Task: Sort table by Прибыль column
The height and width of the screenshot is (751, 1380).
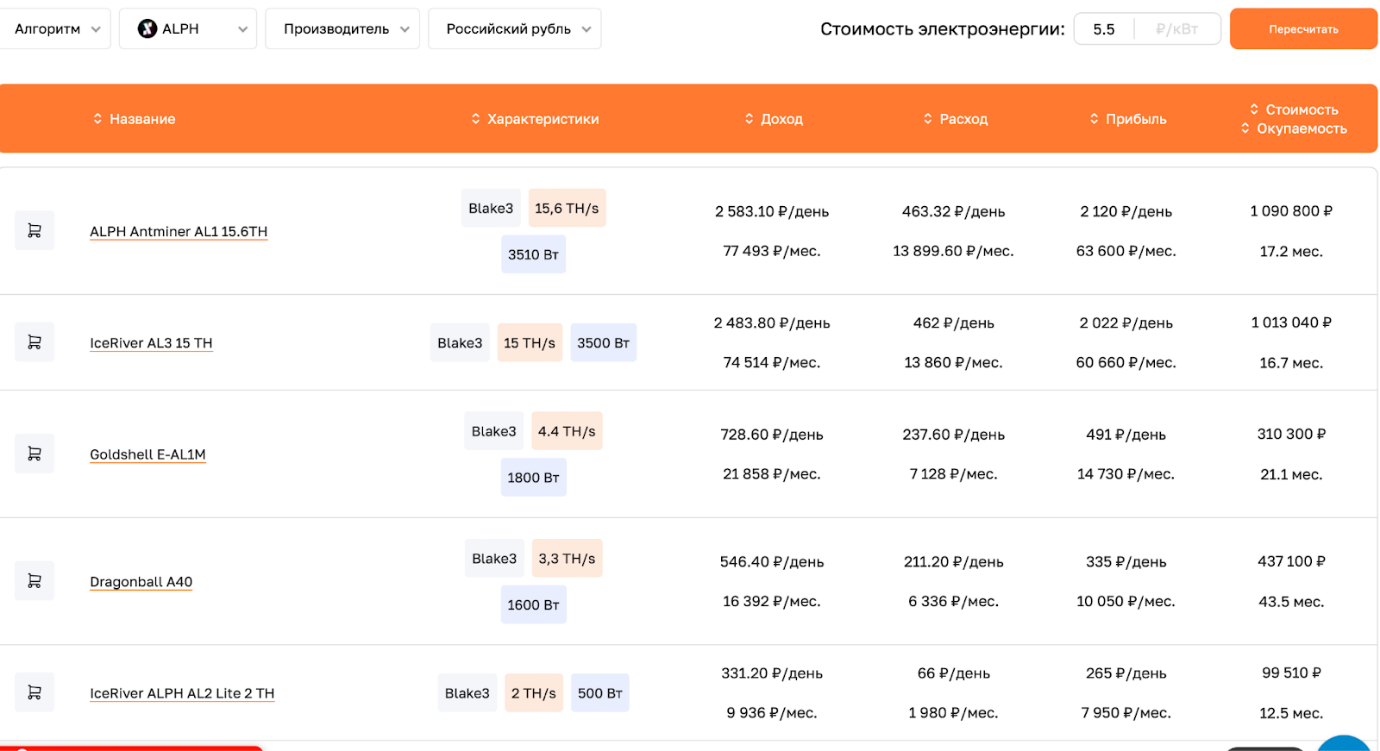Action: (1128, 119)
